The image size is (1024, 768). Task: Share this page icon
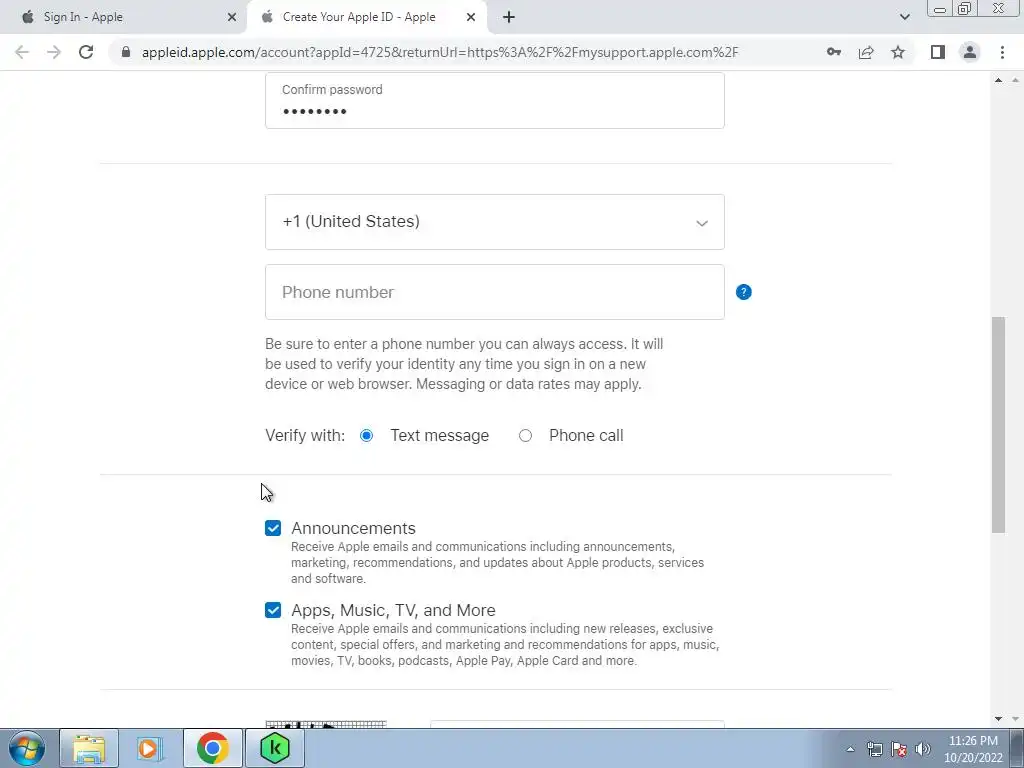pyautogui.click(x=866, y=52)
